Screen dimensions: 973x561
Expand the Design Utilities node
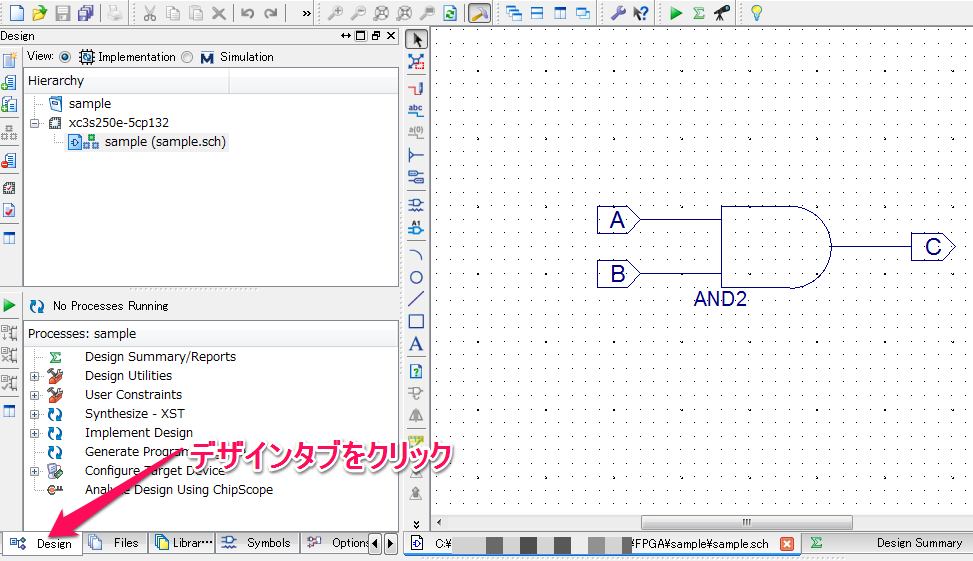pyautogui.click(x=35, y=376)
